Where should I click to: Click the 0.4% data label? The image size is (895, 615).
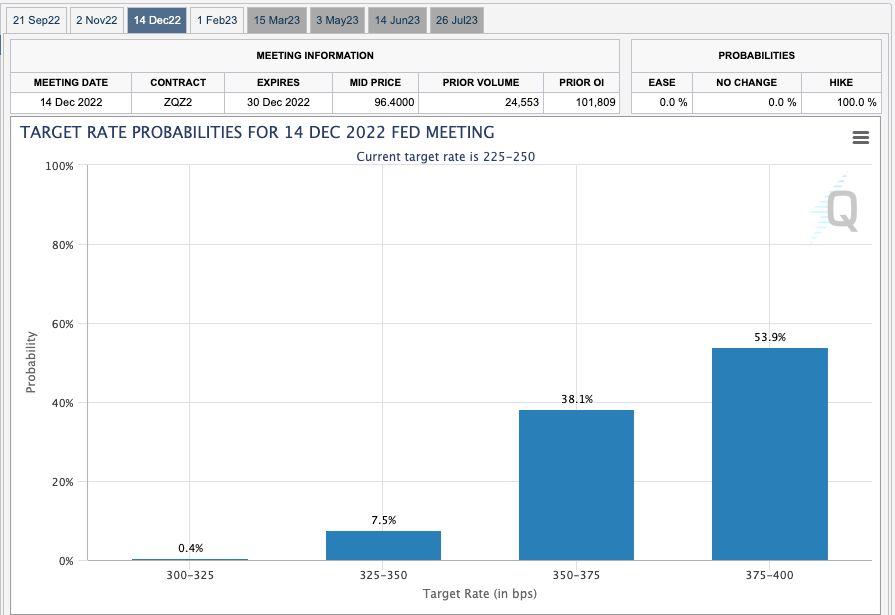pos(191,548)
